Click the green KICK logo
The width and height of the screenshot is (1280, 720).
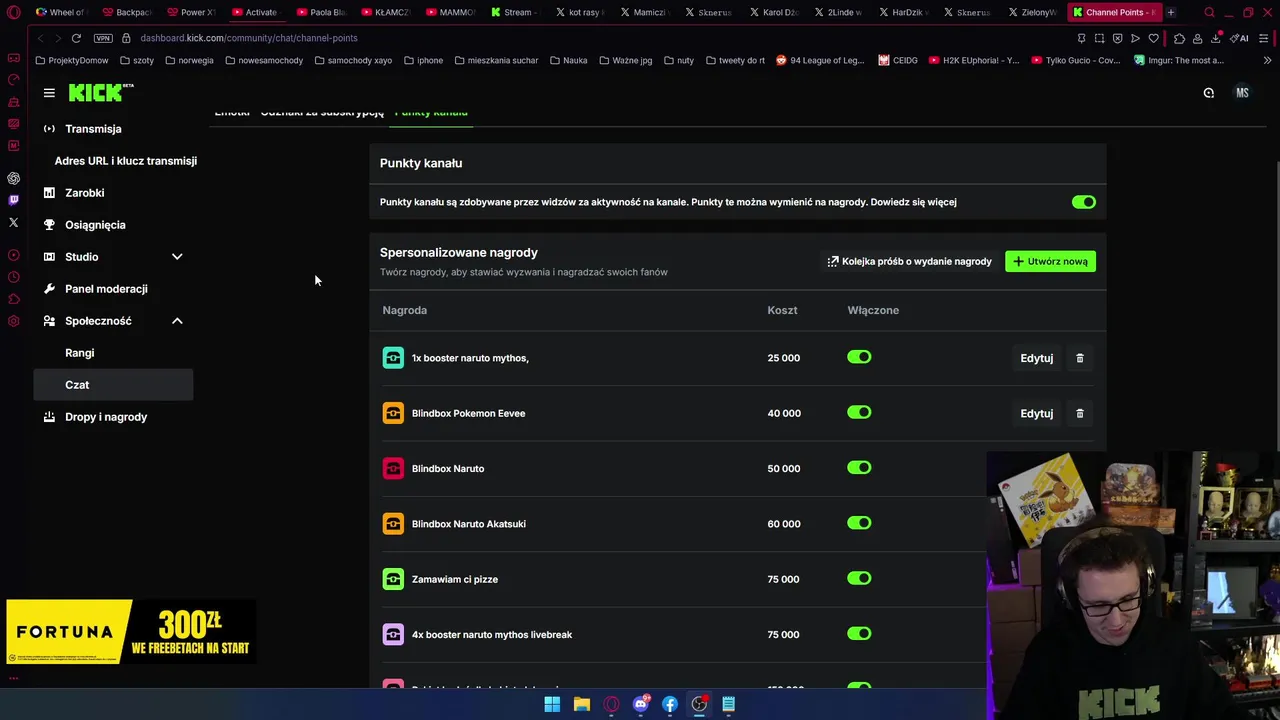[x=100, y=92]
